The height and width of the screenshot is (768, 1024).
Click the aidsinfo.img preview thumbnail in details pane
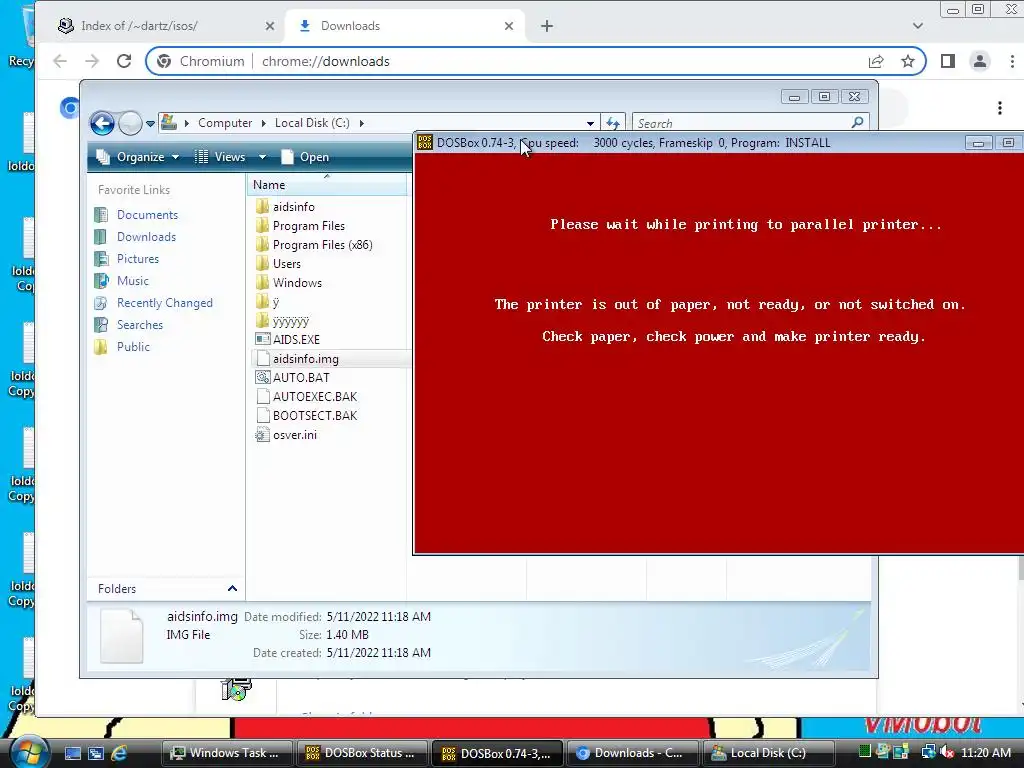click(121, 636)
